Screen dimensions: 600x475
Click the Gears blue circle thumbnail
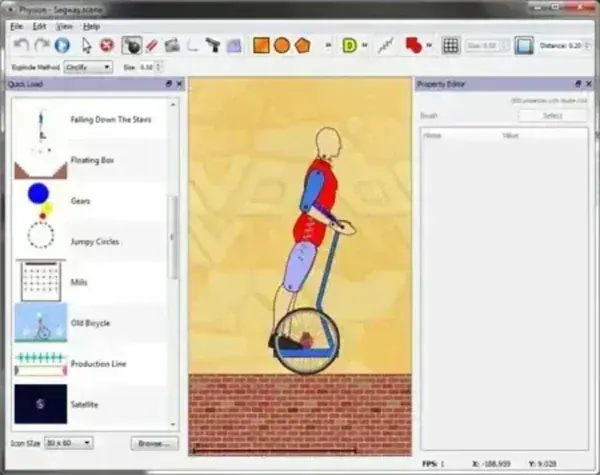pos(39,193)
